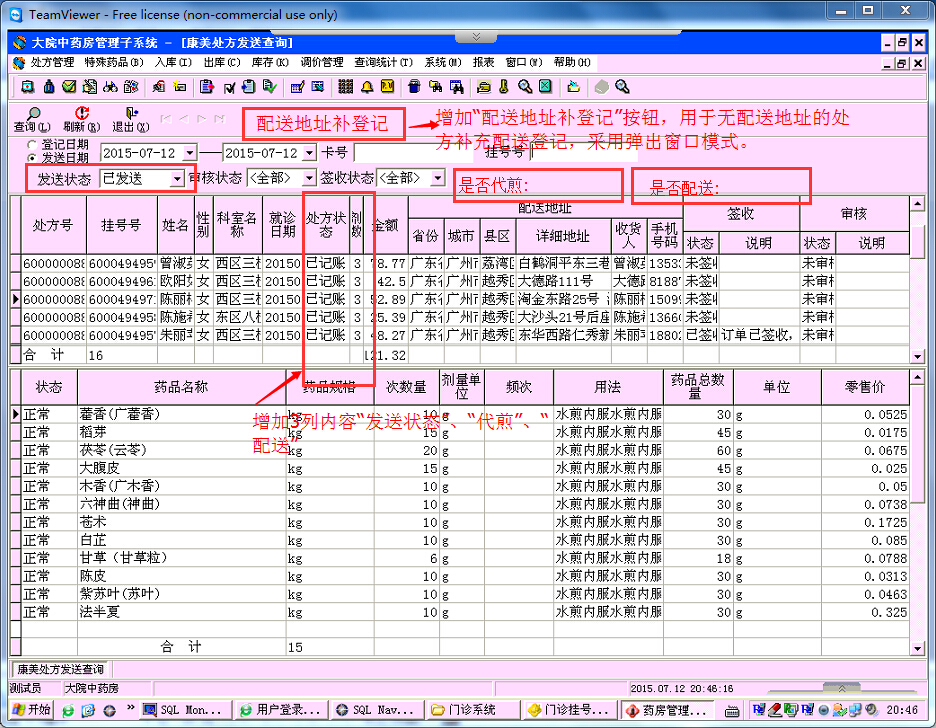Open the 报表 menu

coord(483,62)
